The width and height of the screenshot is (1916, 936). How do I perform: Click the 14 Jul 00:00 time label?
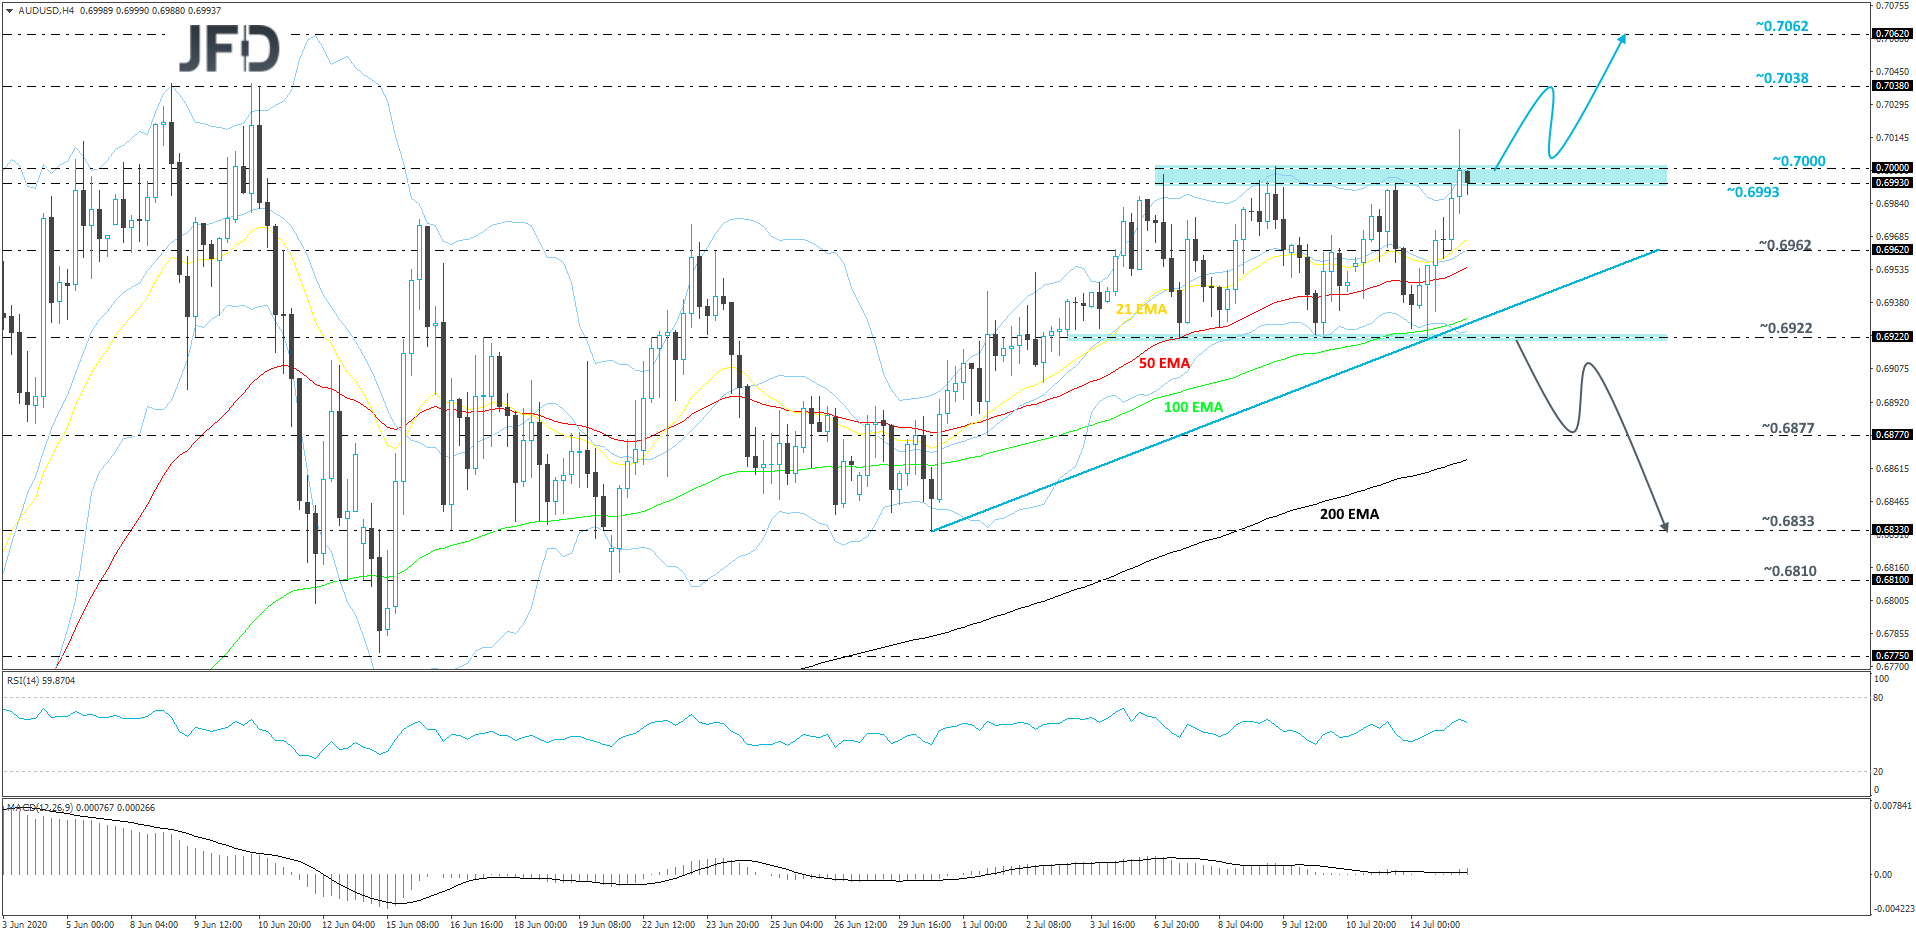tap(1434, 925)
